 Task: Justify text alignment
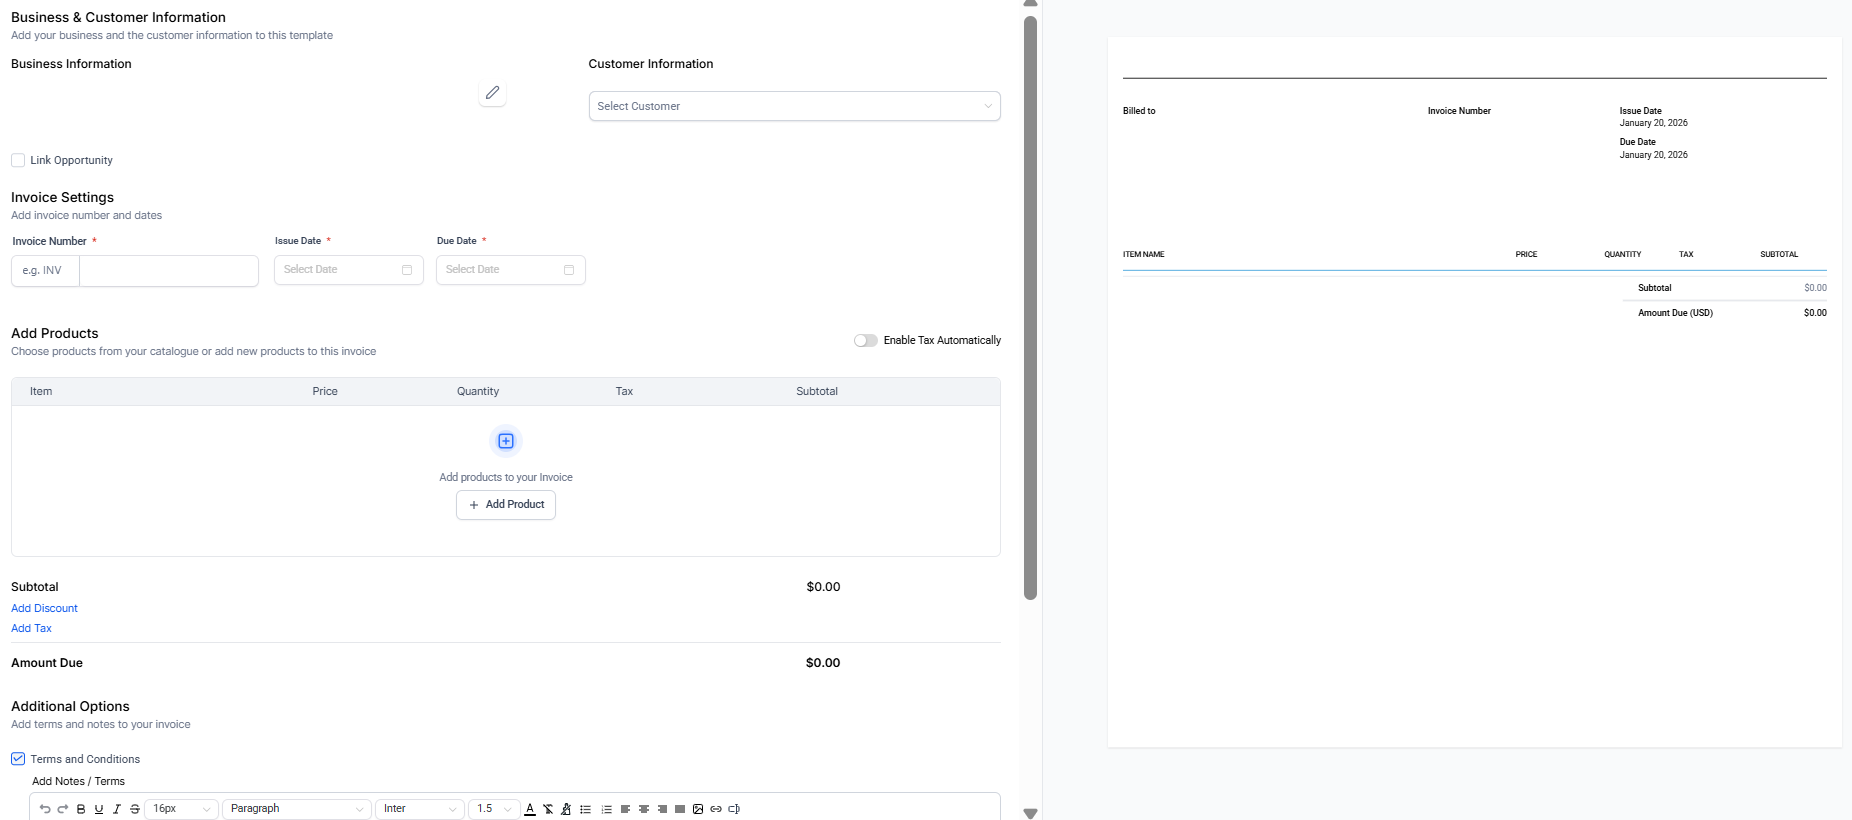click(680, 809)
